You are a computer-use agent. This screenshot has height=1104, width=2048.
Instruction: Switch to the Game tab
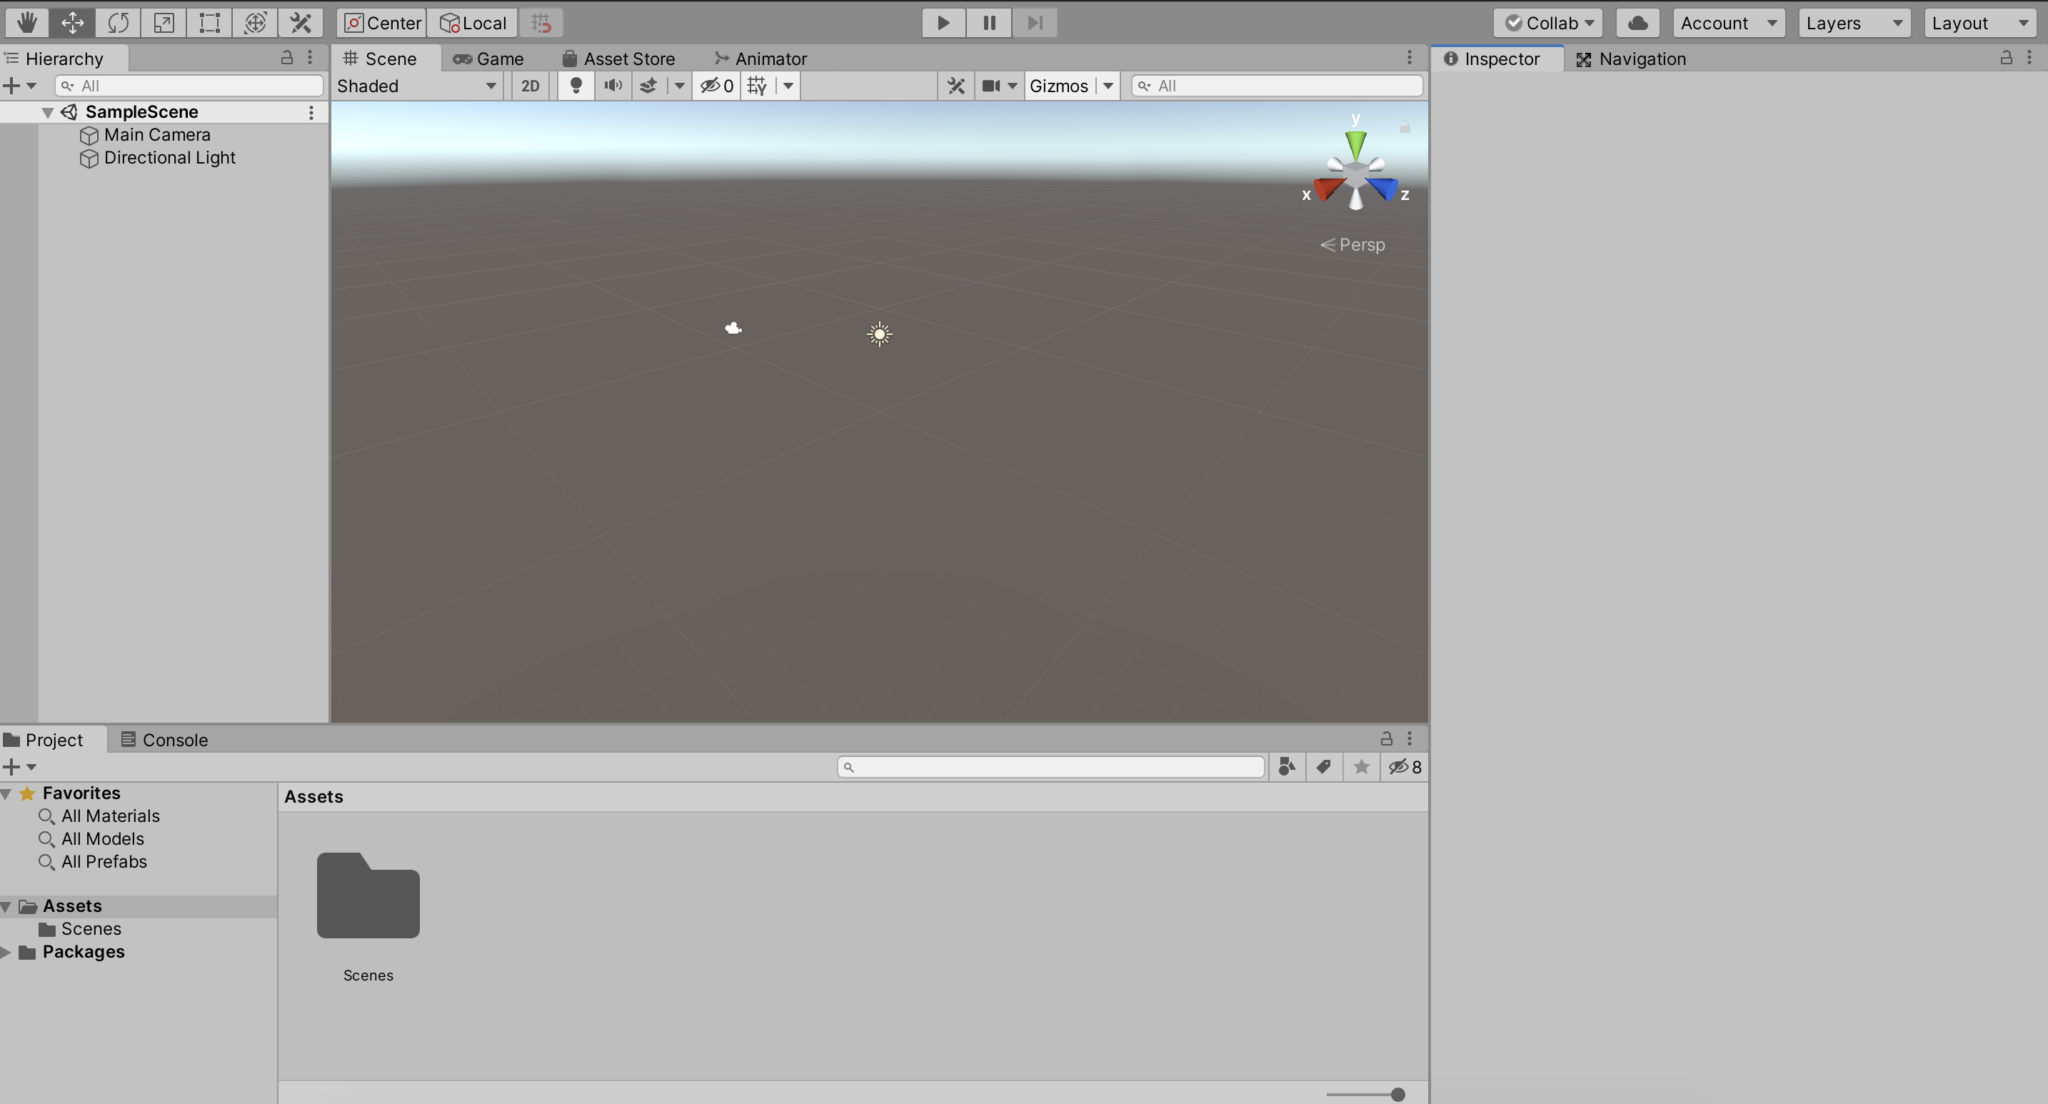[490, 58]
